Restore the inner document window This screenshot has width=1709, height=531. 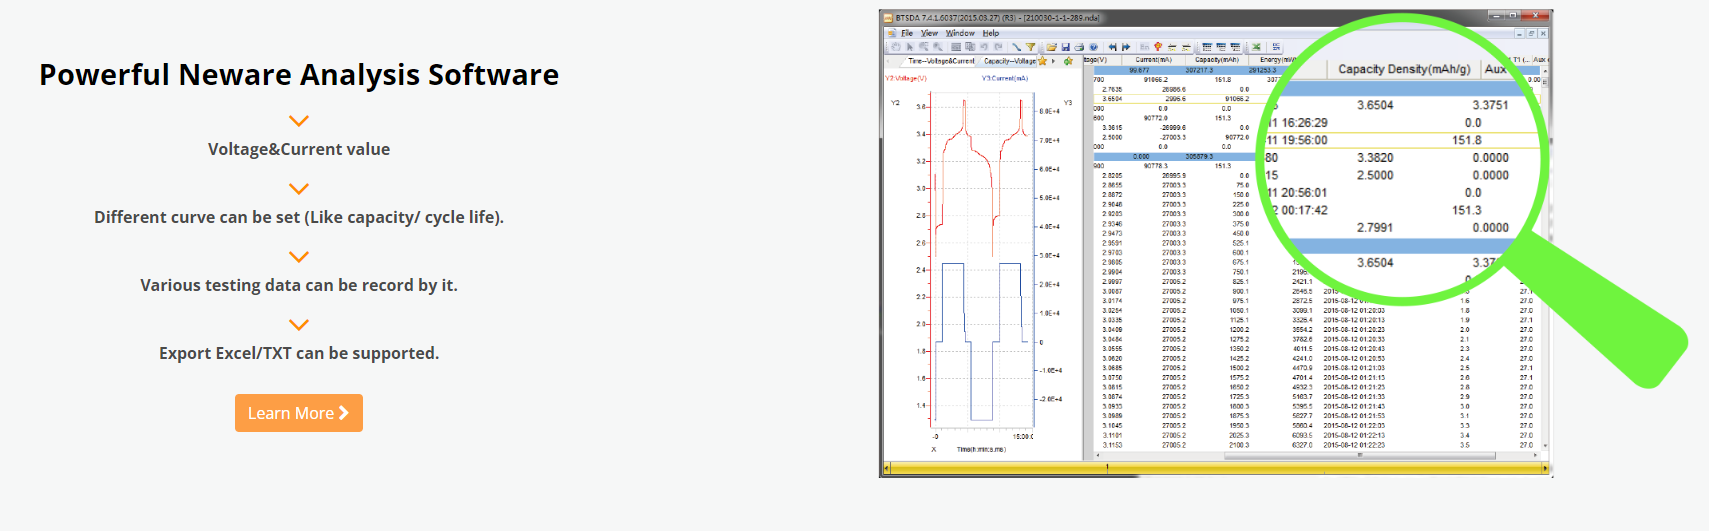(1532, 33)
